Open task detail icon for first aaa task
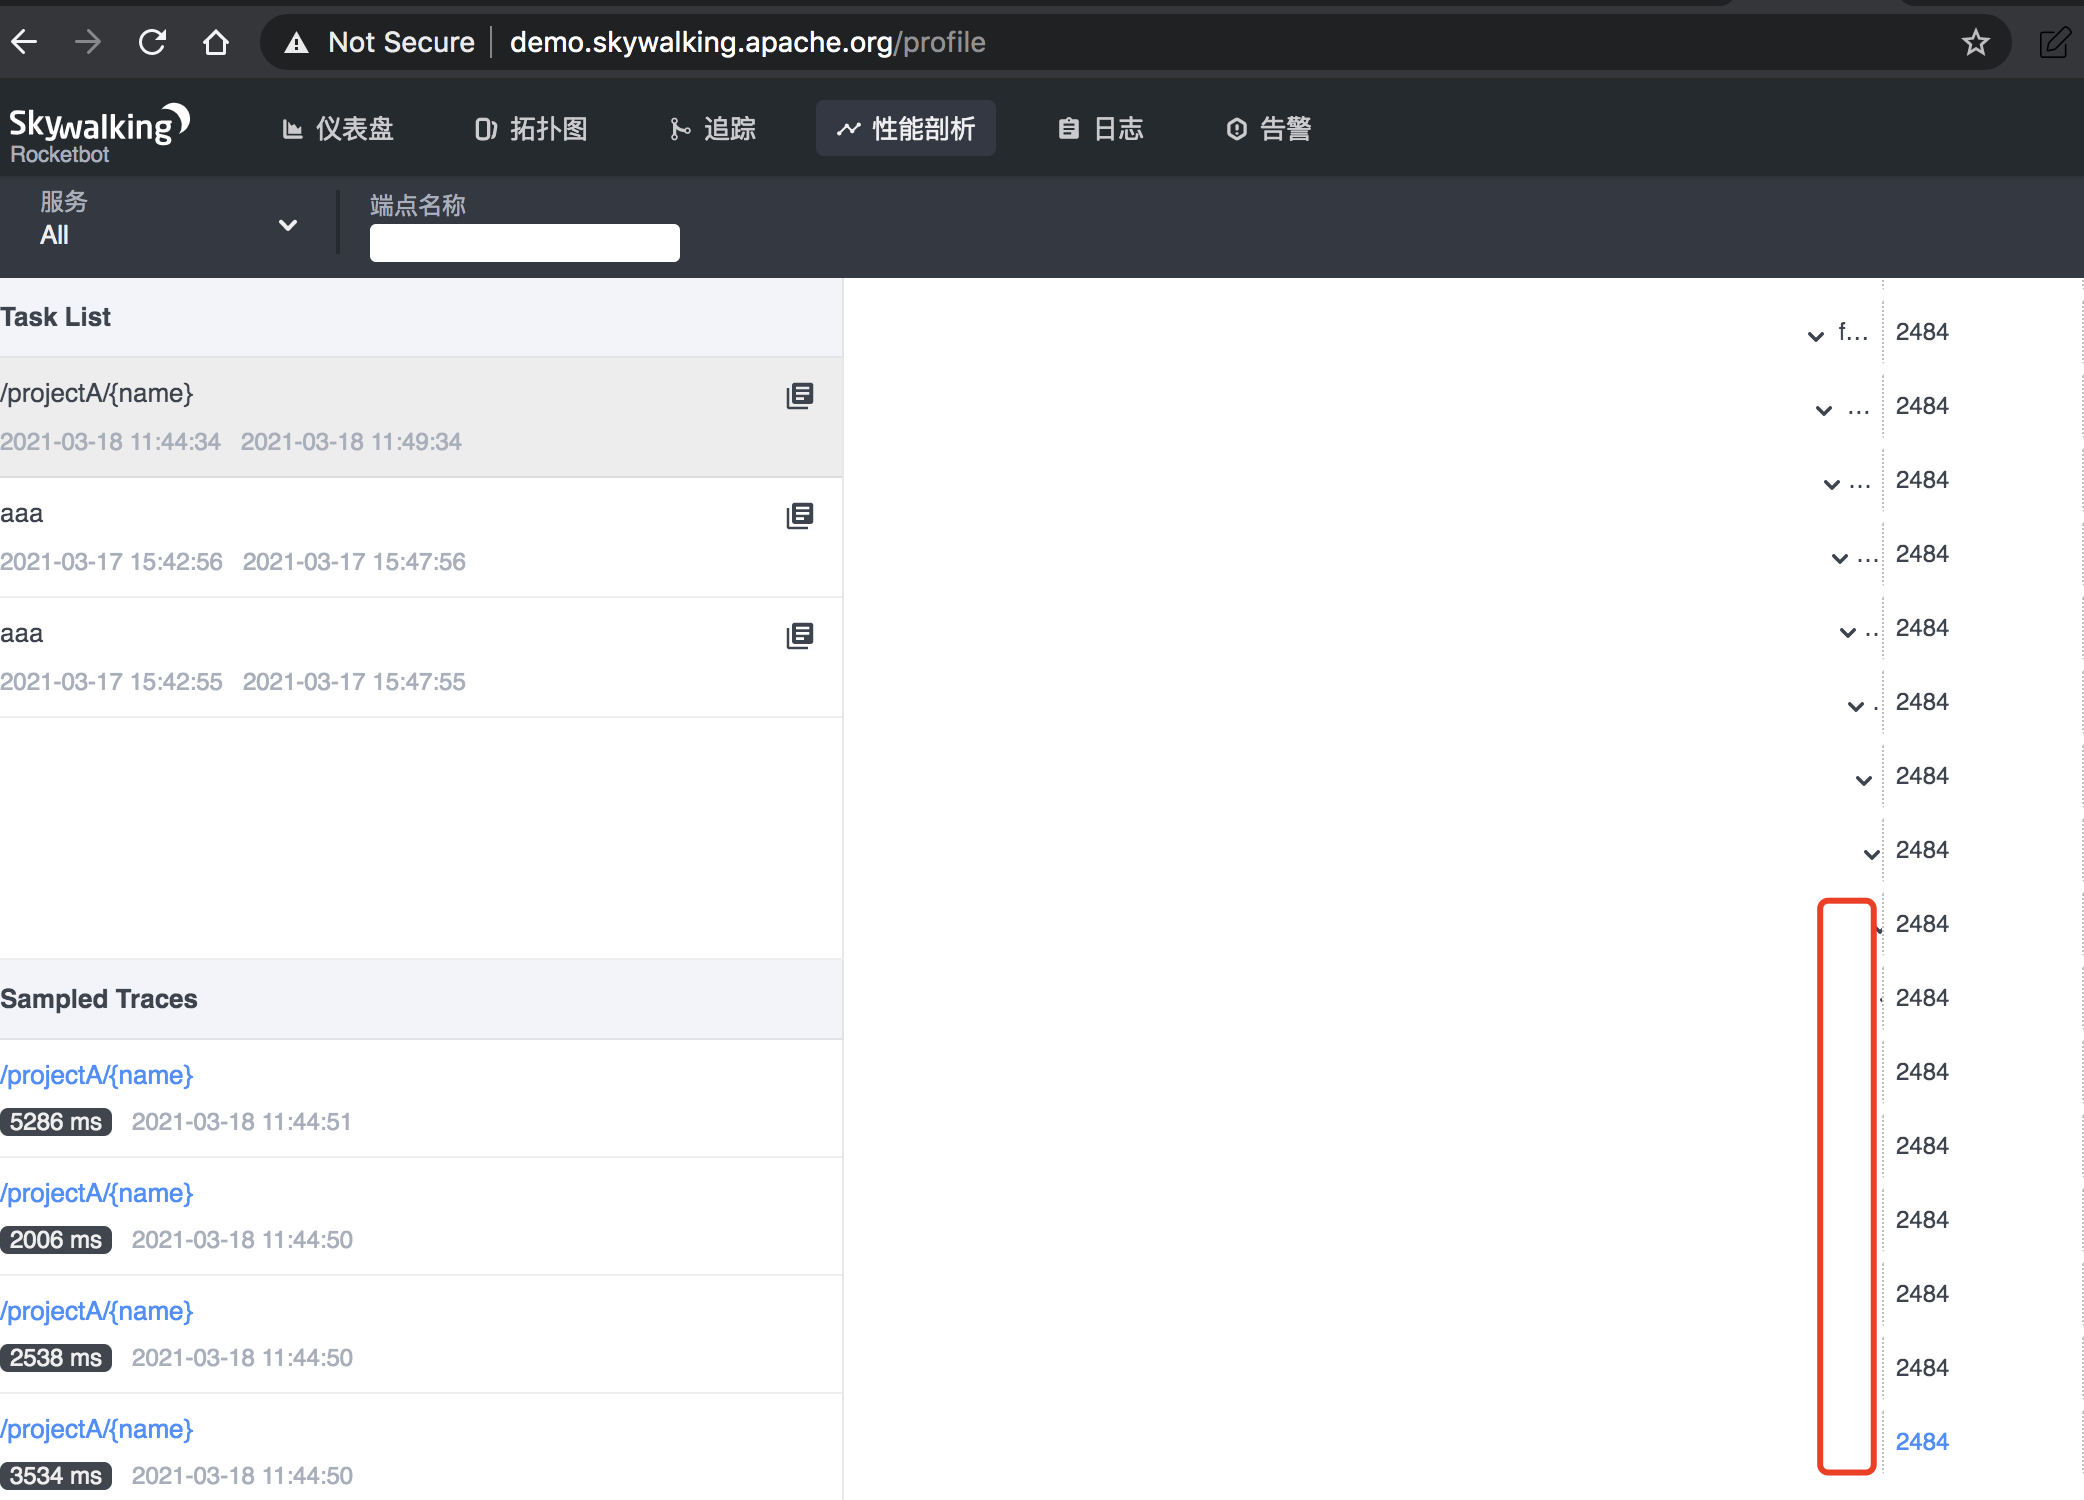Image resolution: width=2084 pixels, height=1500 pixels. click(799, 516)
